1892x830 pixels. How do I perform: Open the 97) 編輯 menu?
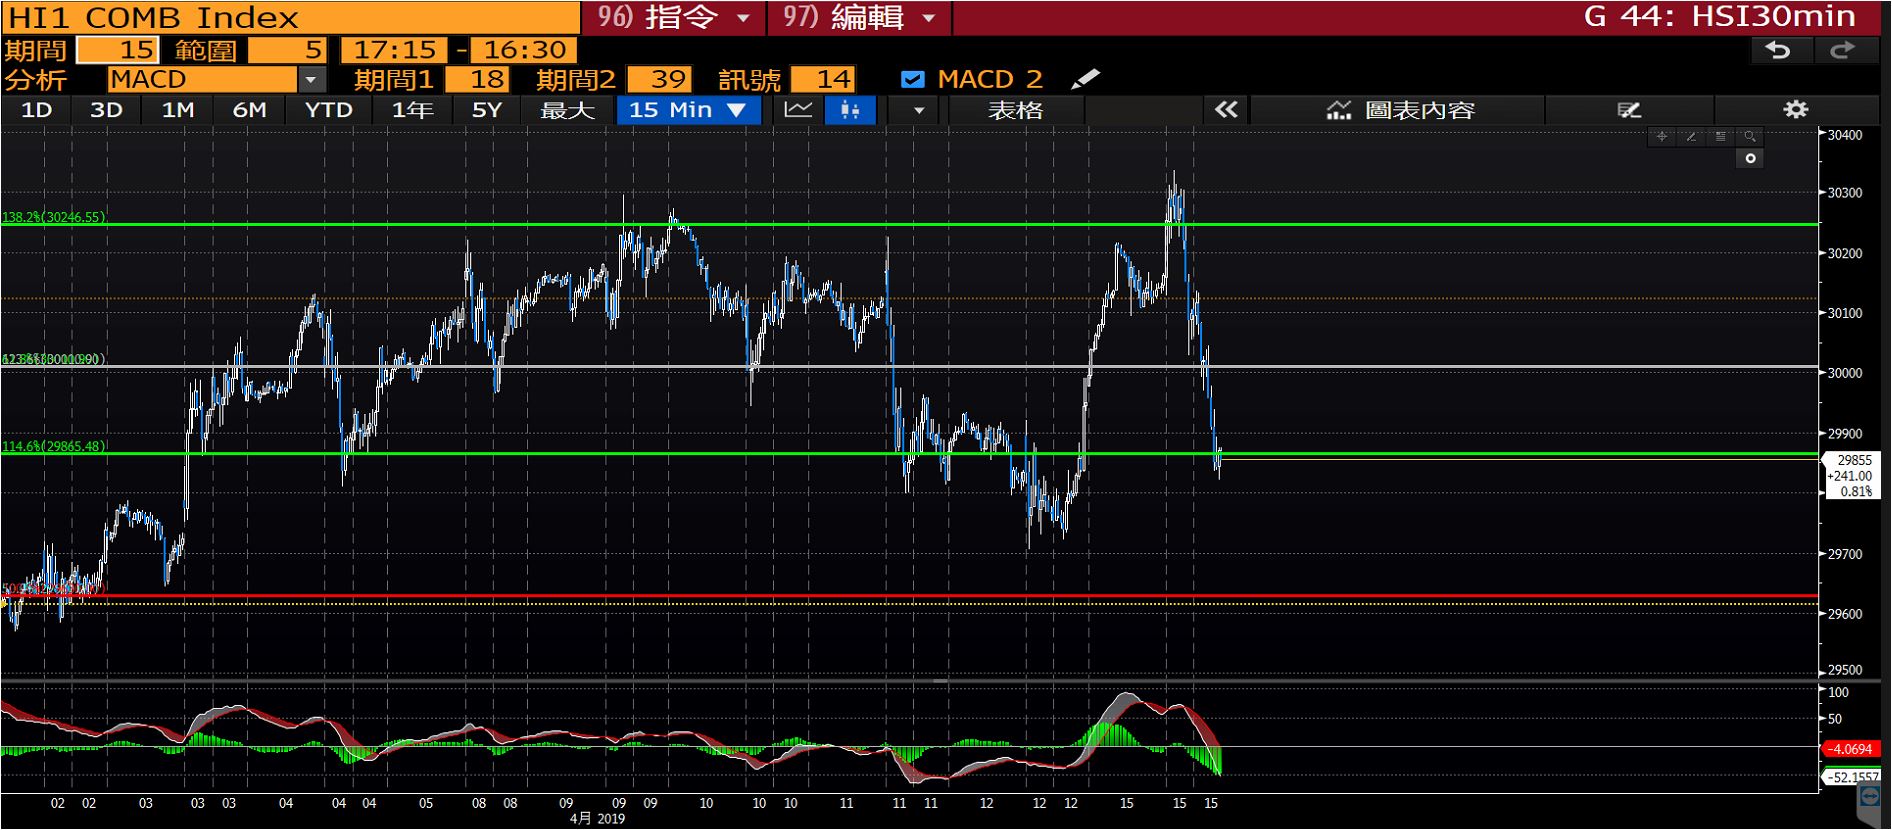(x=860, y=17)
